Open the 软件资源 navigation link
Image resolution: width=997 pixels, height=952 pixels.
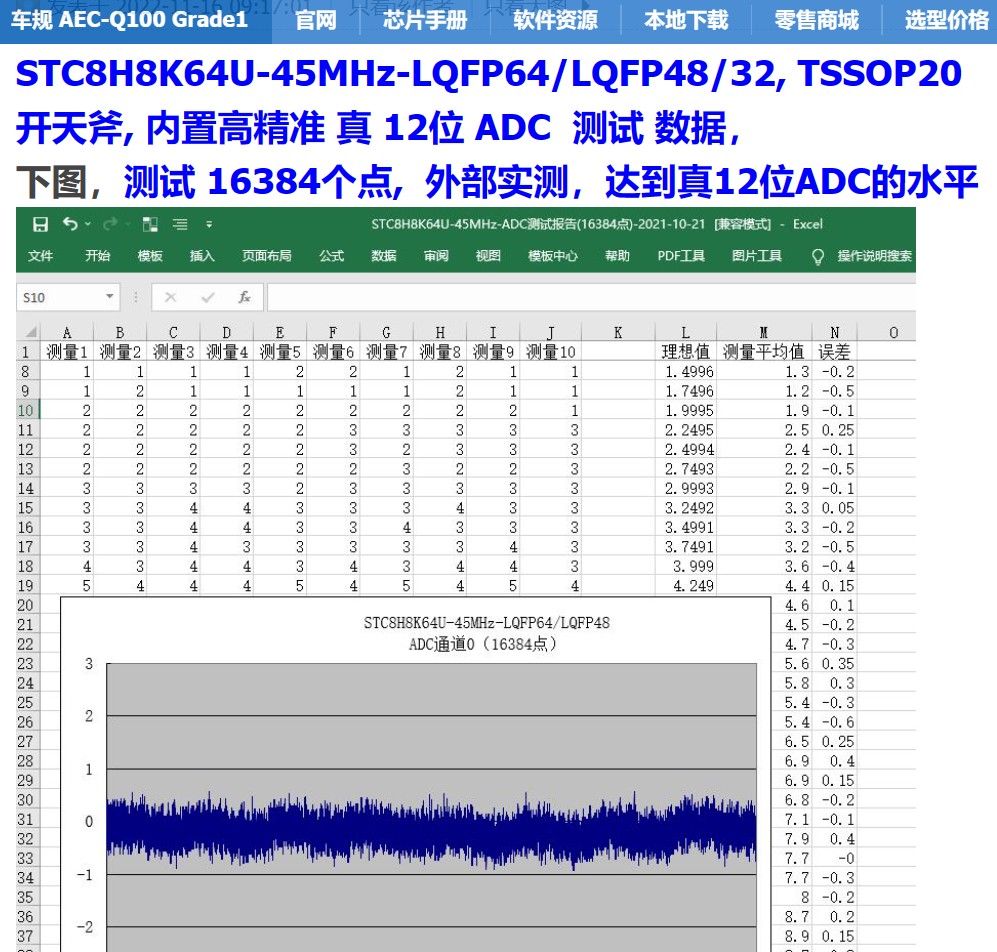tap(556, 20)
